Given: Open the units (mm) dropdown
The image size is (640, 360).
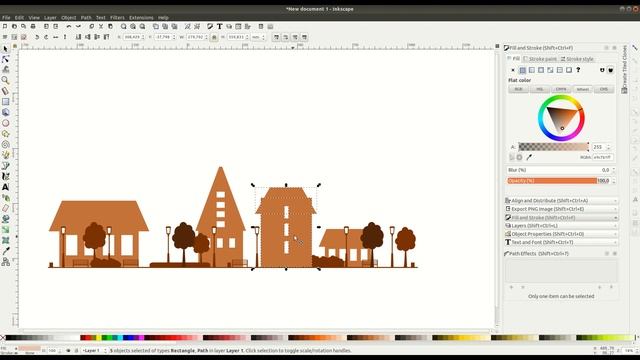Looking at the screenshot, I should tap(258, 37).
